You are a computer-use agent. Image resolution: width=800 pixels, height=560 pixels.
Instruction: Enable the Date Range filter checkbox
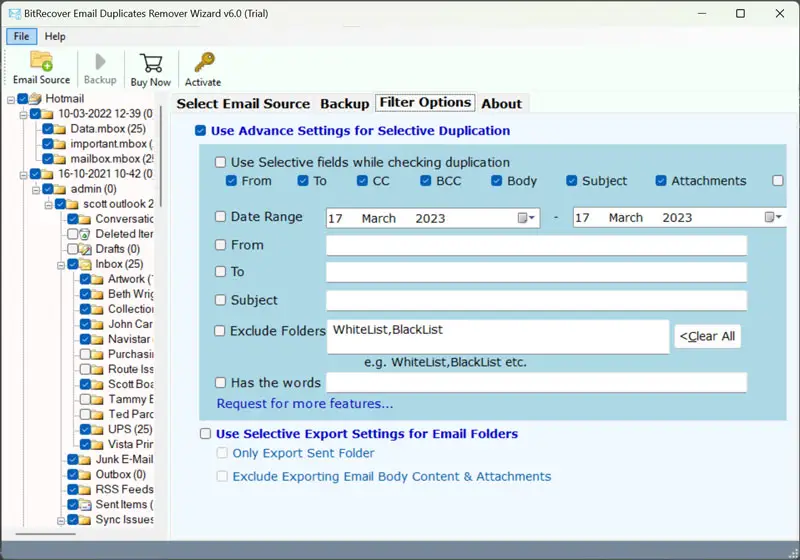220,217
